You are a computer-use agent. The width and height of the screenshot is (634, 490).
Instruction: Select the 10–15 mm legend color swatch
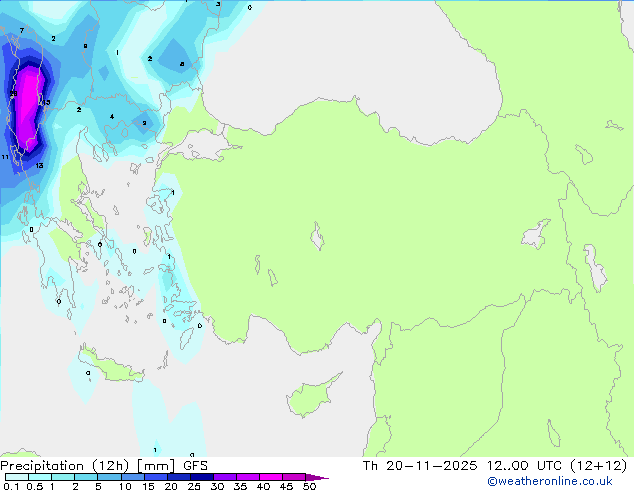tap(133, 477)
